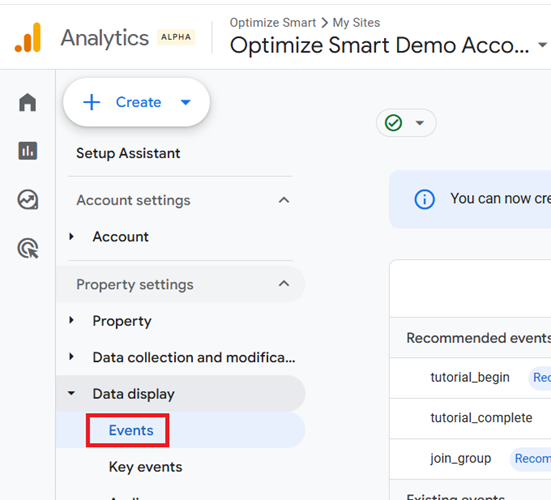Click the Property settings heading
Screen dimensions: 551x500
click(x=135, y=284)
